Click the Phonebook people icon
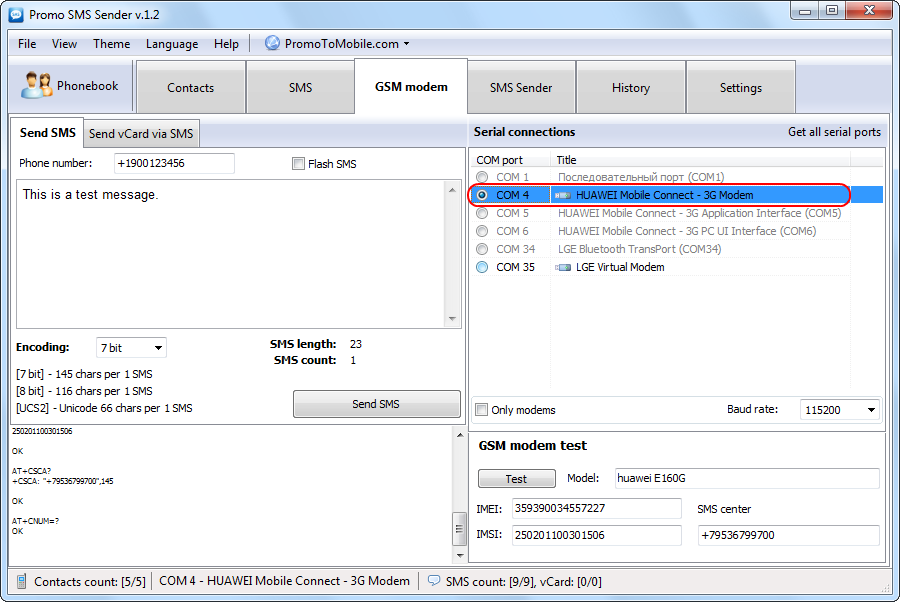Image resolution: width=900 pixels, height=602 pixels. pyautogui.click(x=36, y=85)
